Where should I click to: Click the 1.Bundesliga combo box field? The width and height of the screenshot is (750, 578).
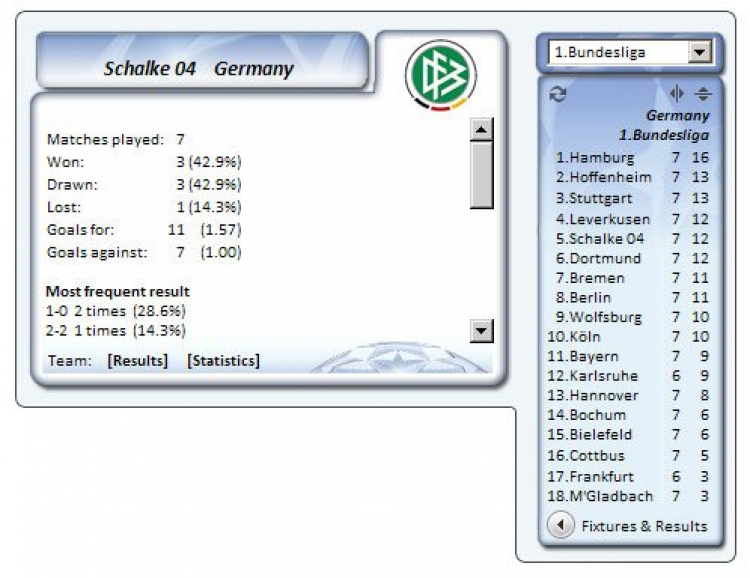(630, 52)
